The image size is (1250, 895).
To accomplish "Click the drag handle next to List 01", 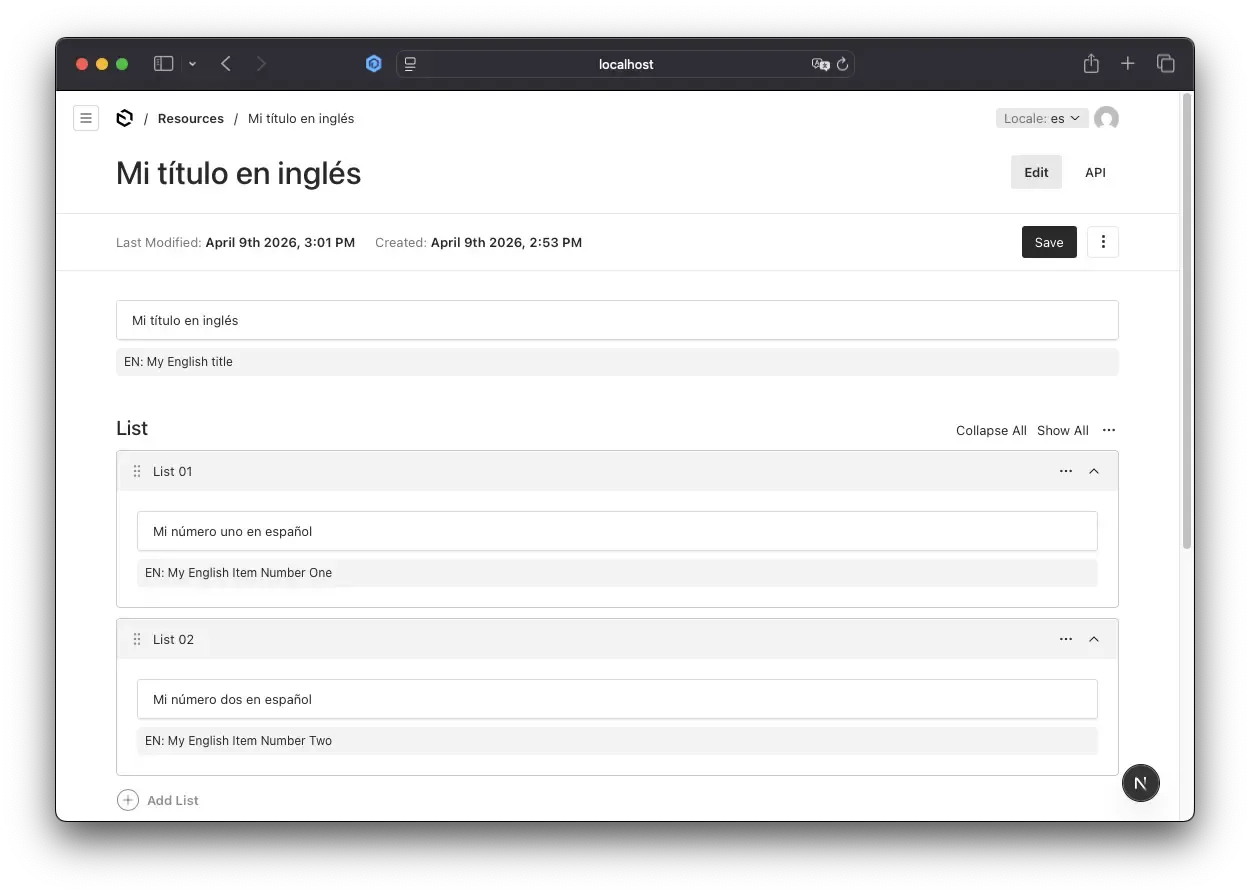I will click(x=136, y=471).
